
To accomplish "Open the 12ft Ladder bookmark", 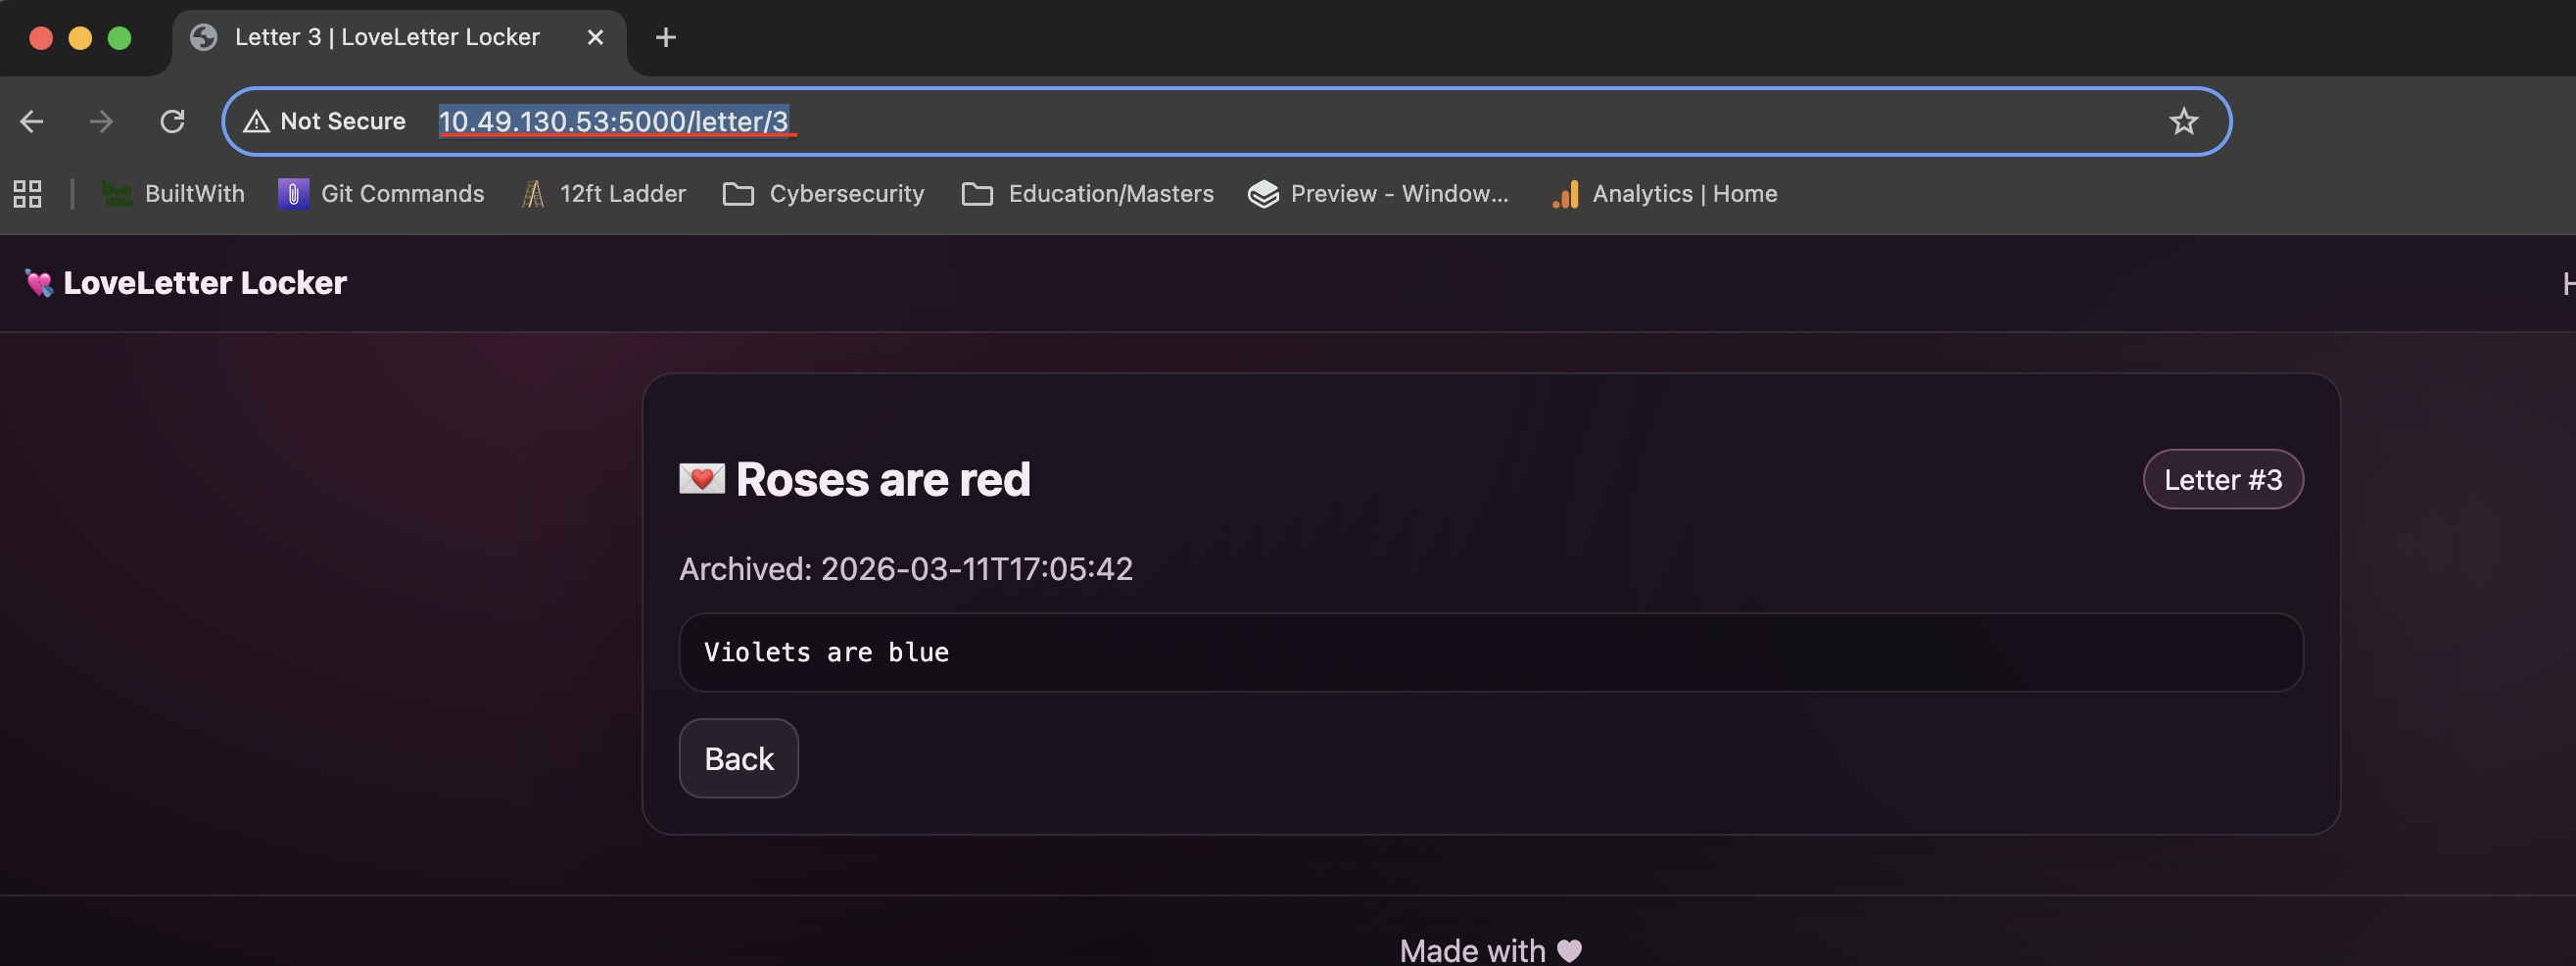I will click(602, 193).
